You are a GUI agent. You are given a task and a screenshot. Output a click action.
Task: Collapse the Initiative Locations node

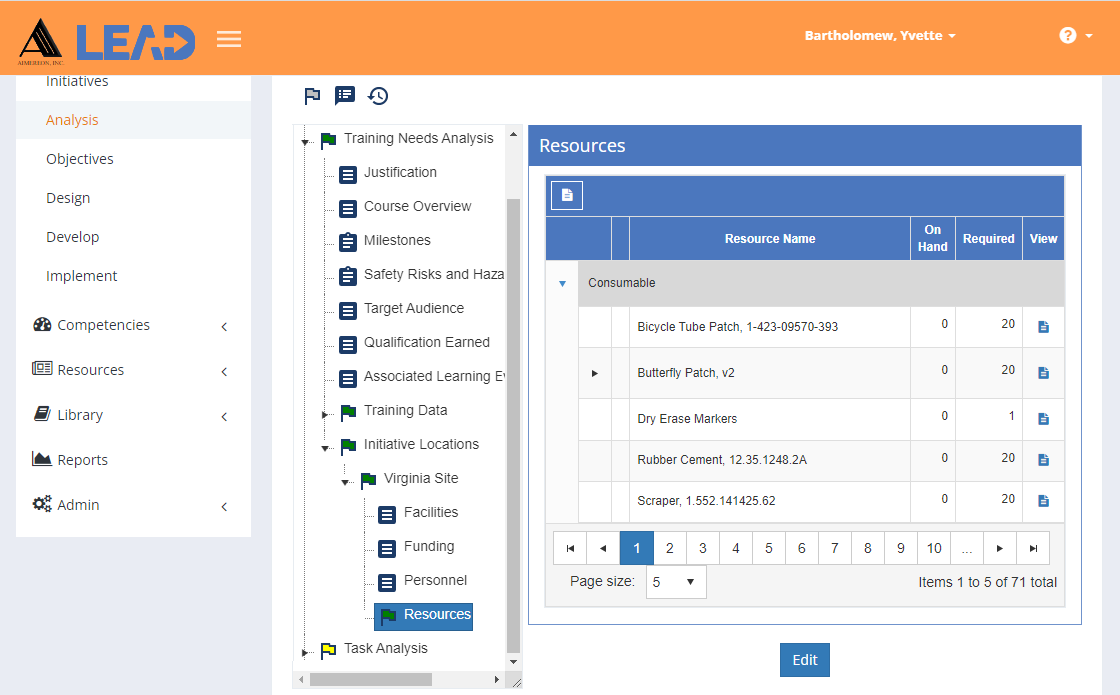[325, 449]
